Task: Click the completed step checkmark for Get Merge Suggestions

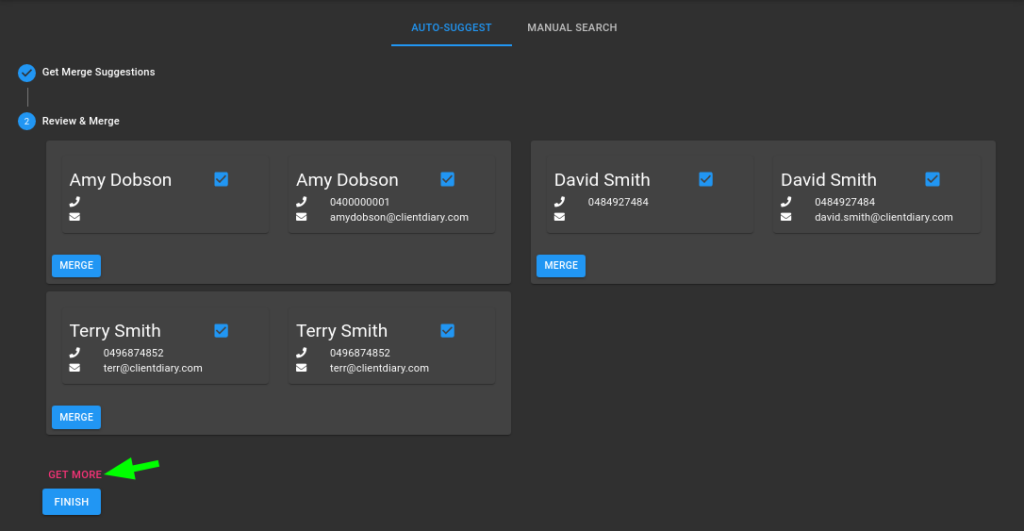Action: (27, 72)
